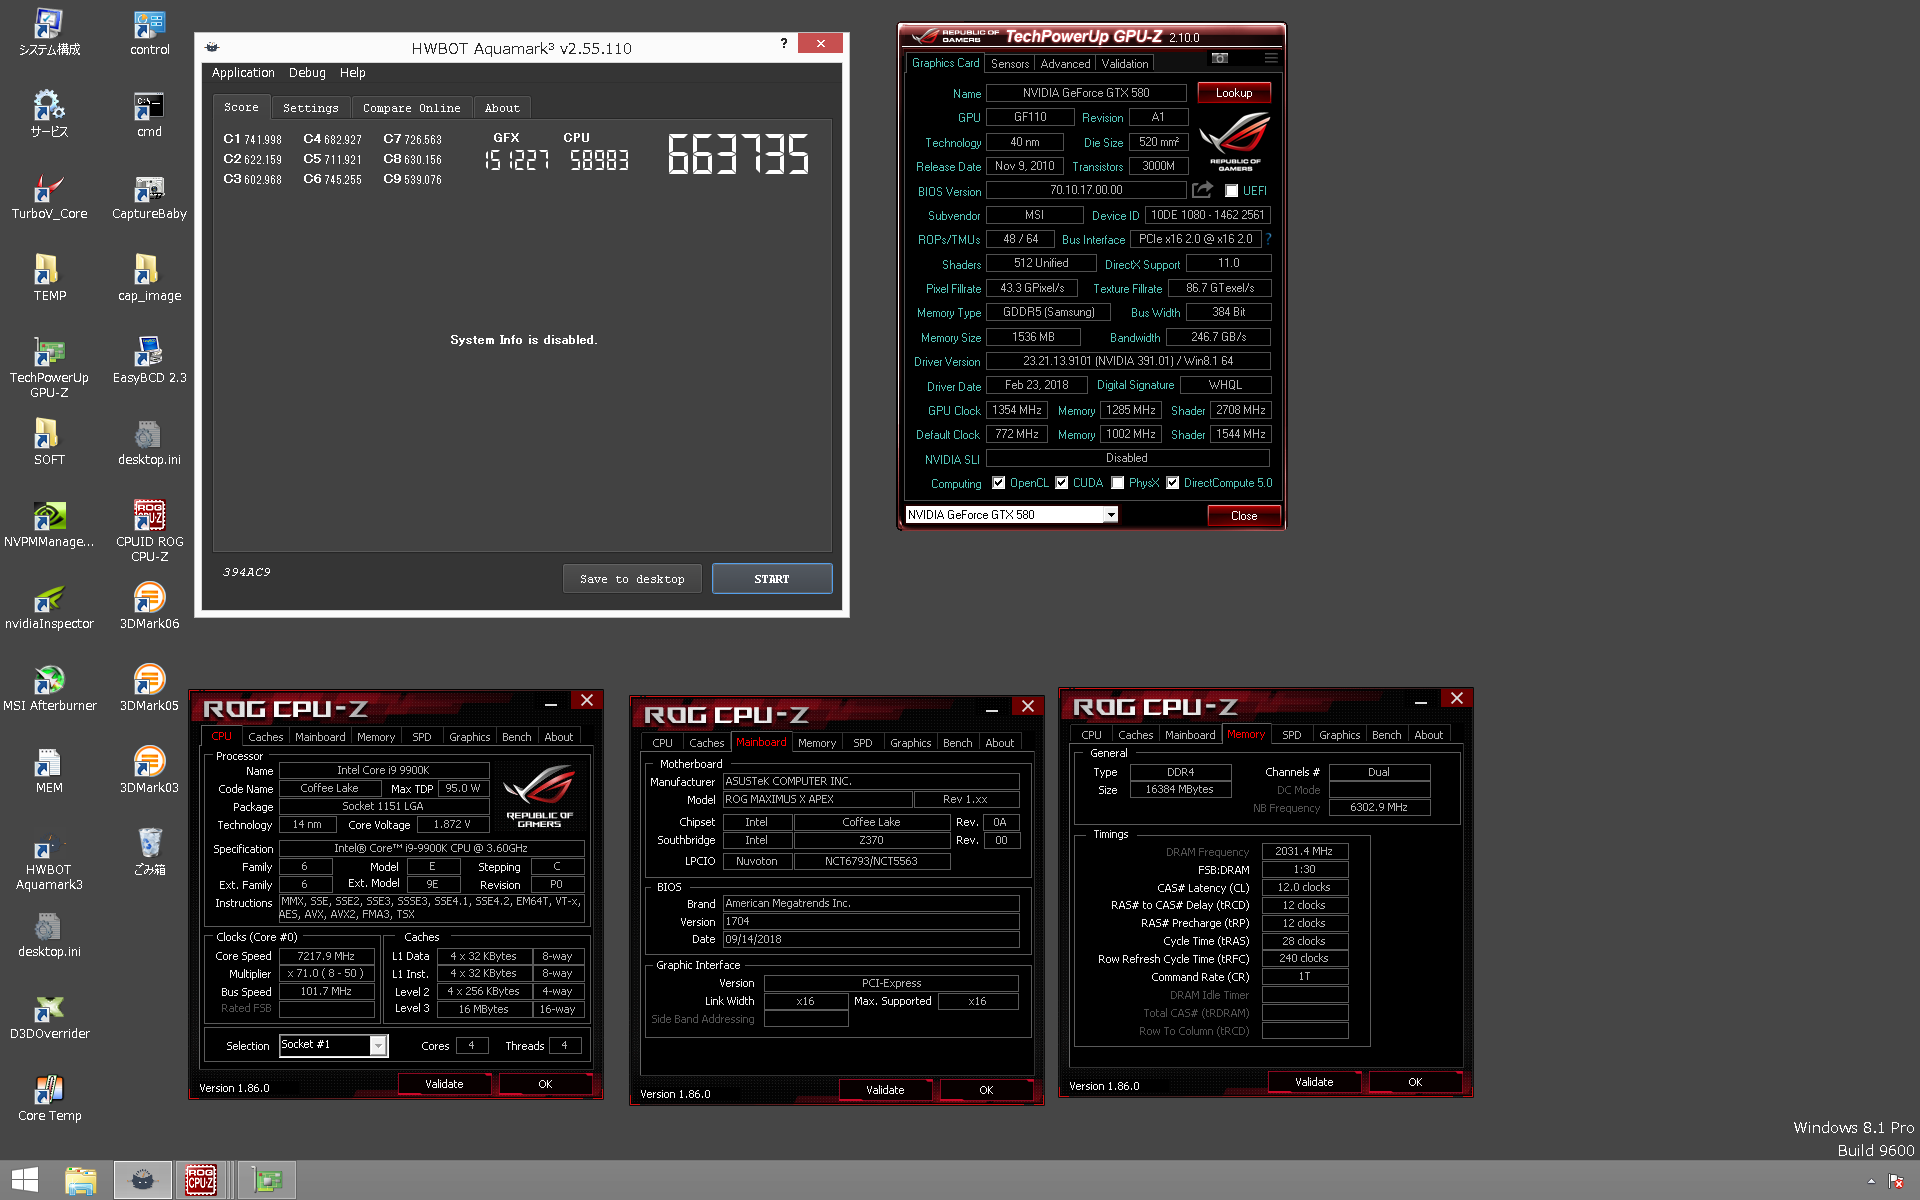Open File Explorer from the taskbar
This screenshot has height=1200, width=1920.
[x=81, y=1180]
